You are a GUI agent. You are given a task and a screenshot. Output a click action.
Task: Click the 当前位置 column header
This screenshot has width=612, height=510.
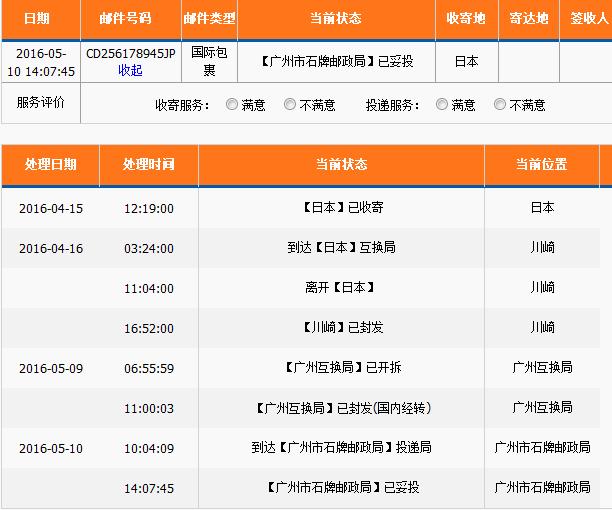[541, 164]
